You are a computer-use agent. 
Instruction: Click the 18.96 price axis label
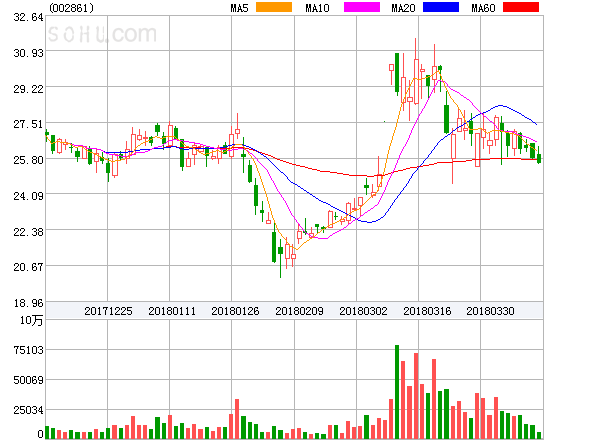28,303
